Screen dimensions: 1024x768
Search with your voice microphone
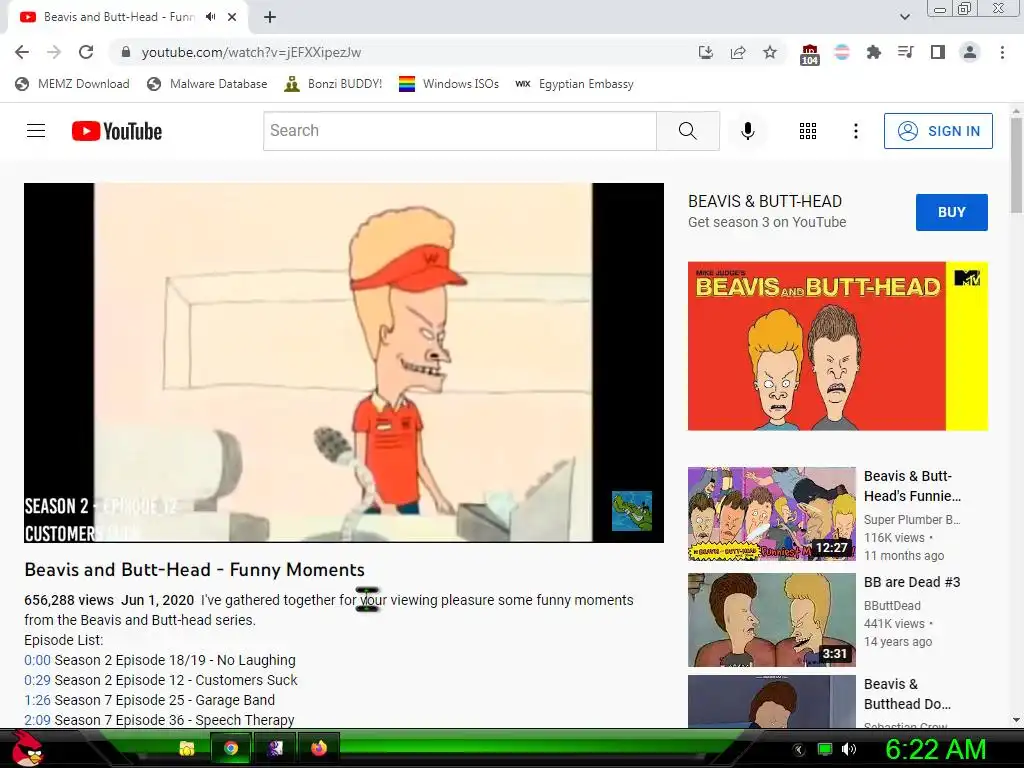click(x=748, y=131)
